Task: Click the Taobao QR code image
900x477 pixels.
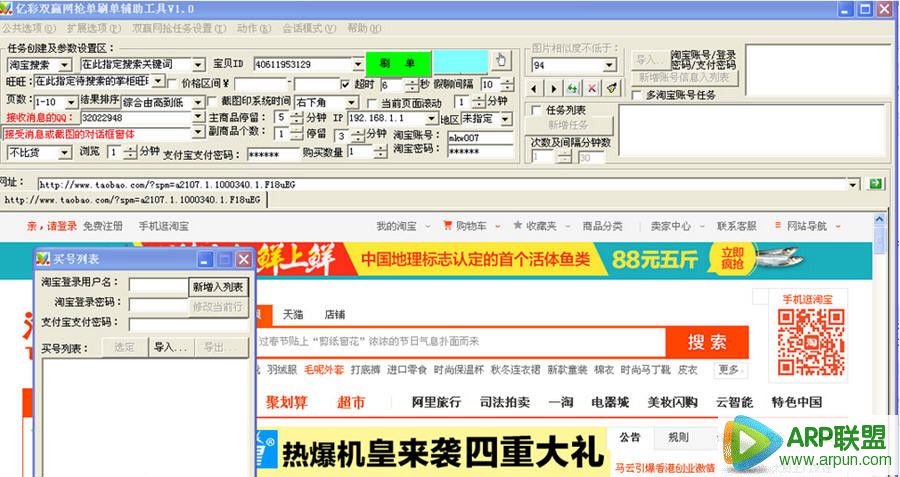Action: click(x=810, y=342)
